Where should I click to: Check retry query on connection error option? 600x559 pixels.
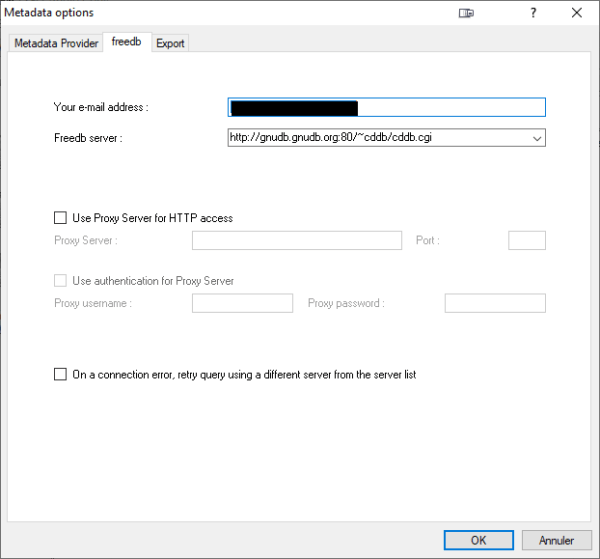tap(60, 374)
